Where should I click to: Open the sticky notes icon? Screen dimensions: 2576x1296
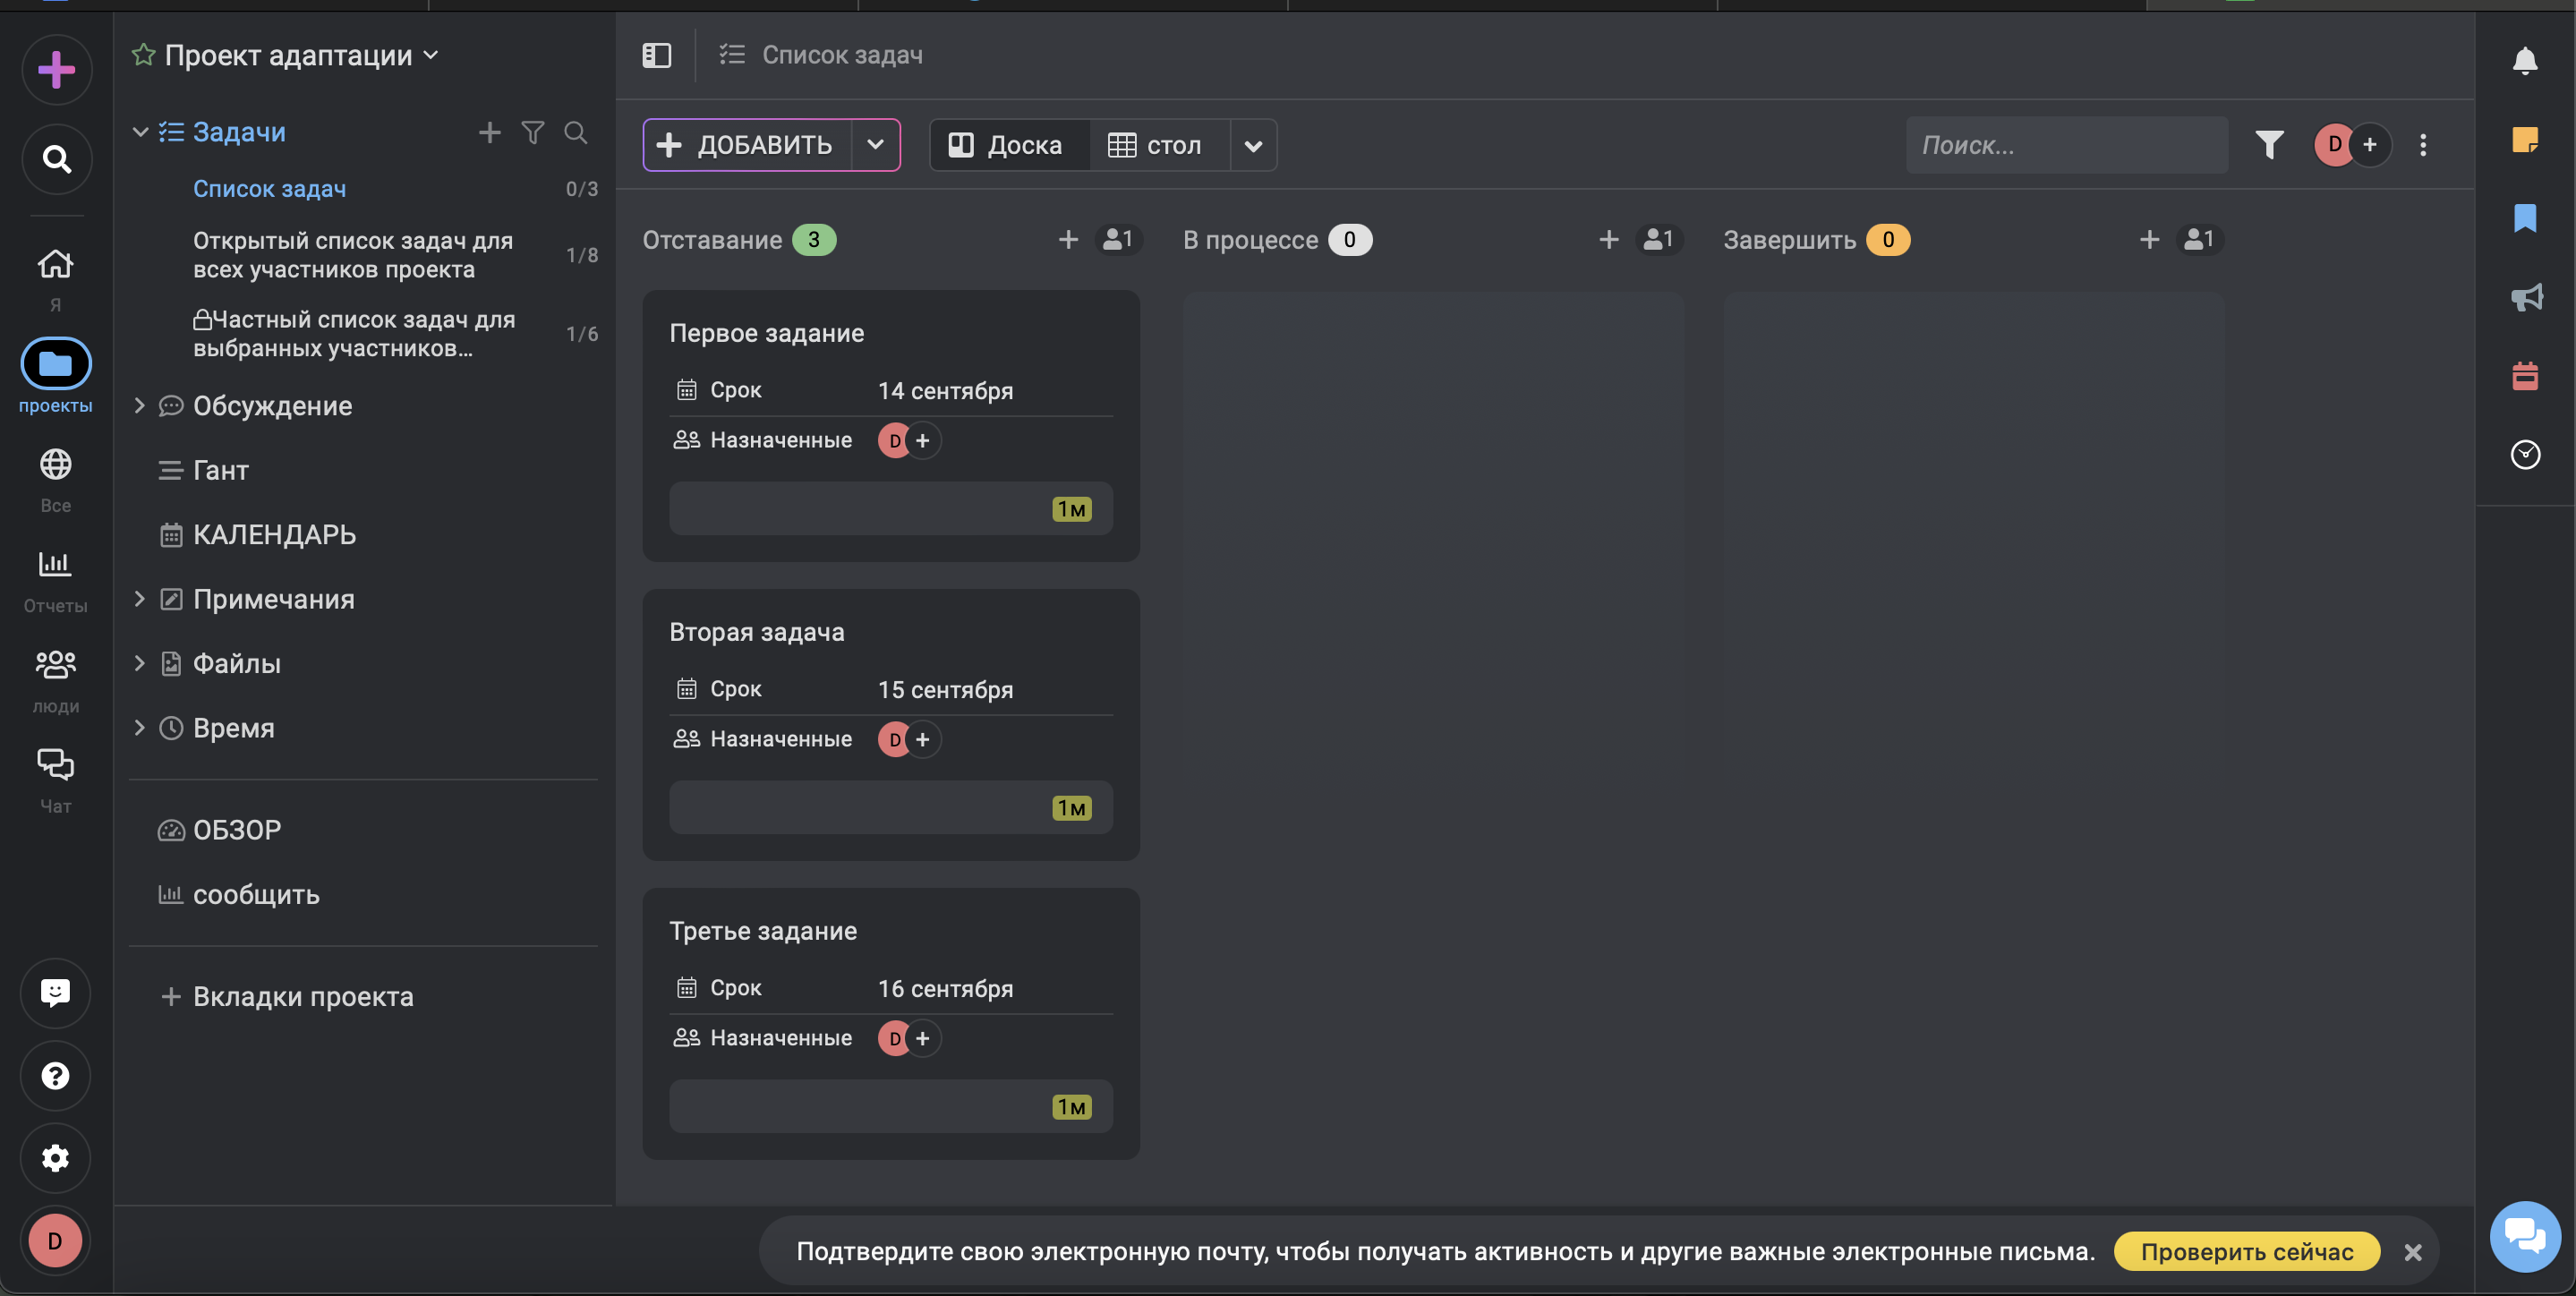coord(2524,140)
